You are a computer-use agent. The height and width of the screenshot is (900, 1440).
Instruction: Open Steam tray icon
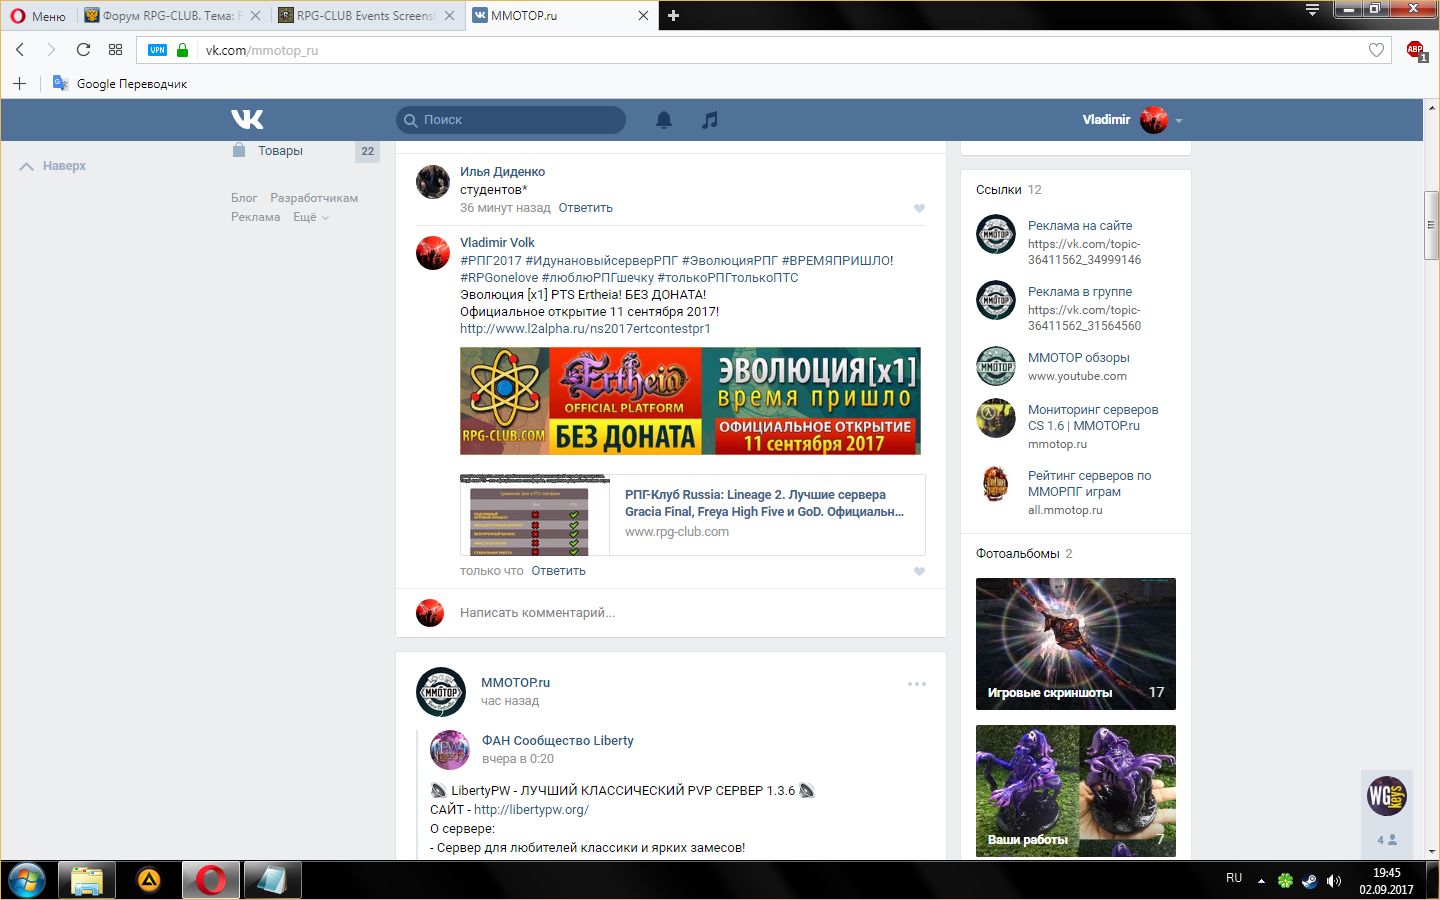point(1309,881)
